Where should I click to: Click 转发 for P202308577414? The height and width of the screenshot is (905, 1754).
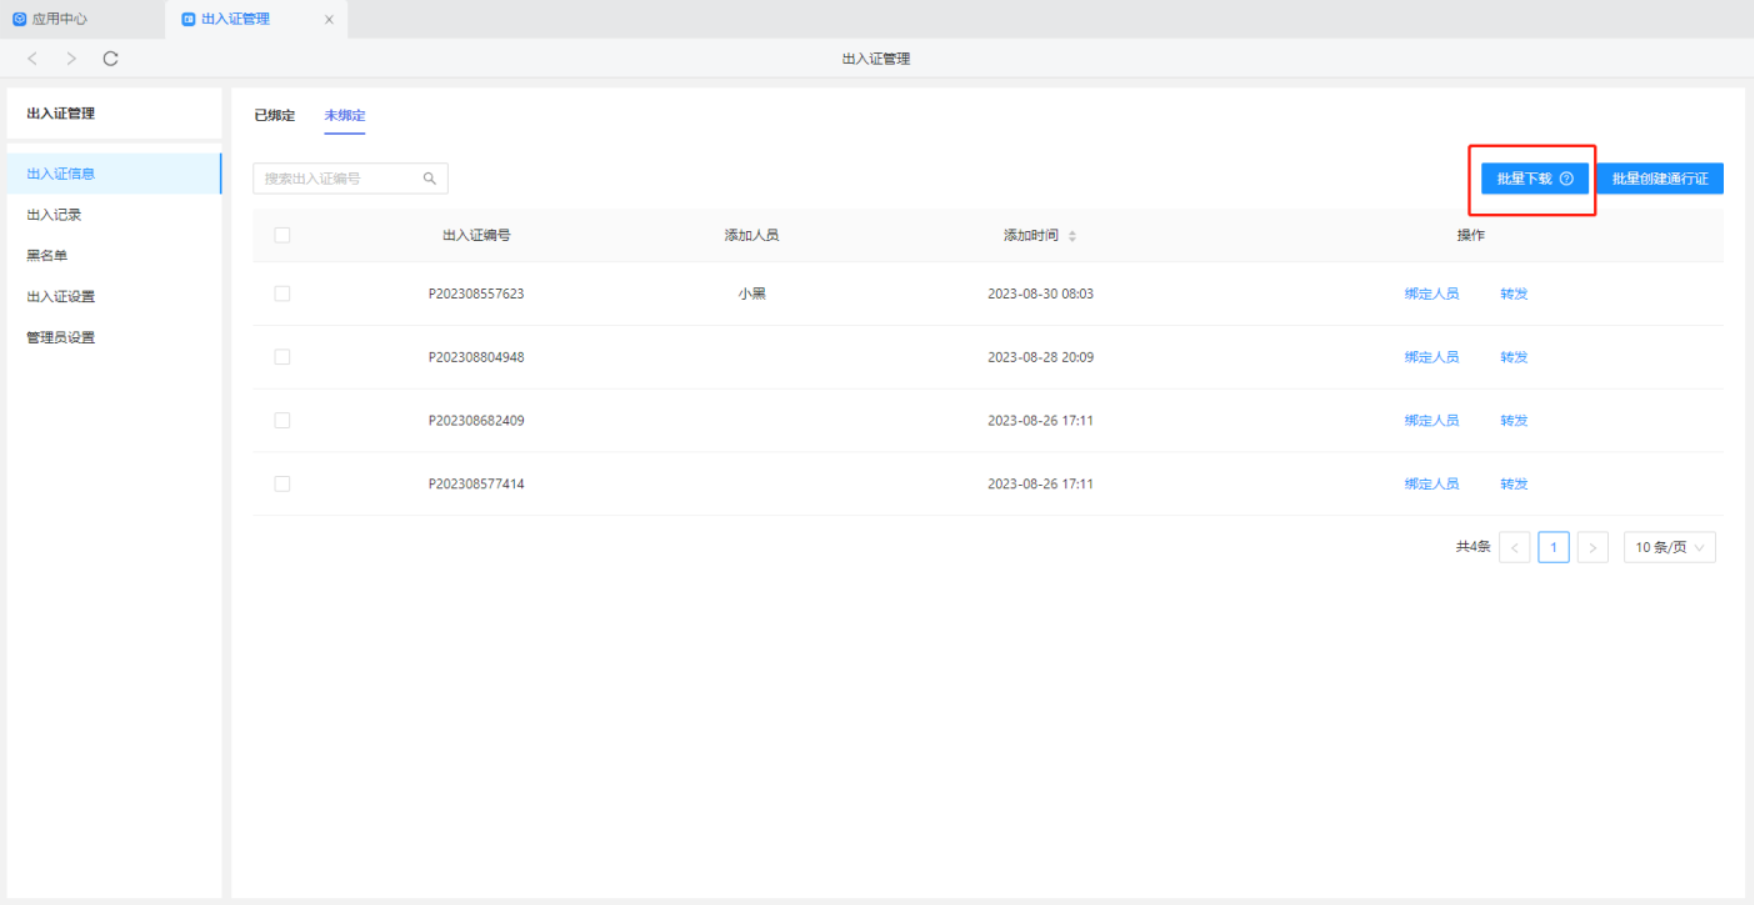tap(1513, 484)
